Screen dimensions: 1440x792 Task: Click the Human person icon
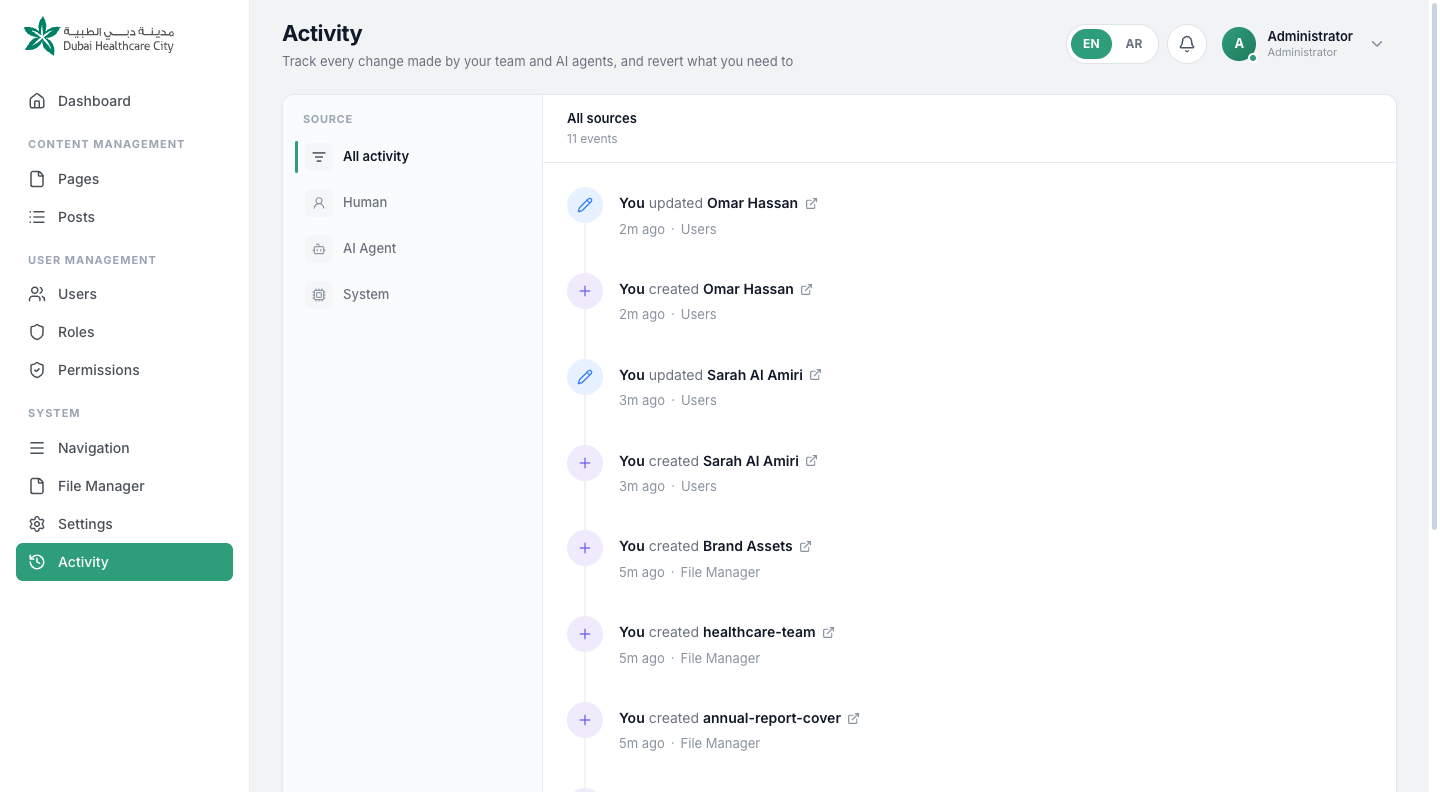pyautogui.click(x=319, y=203)
